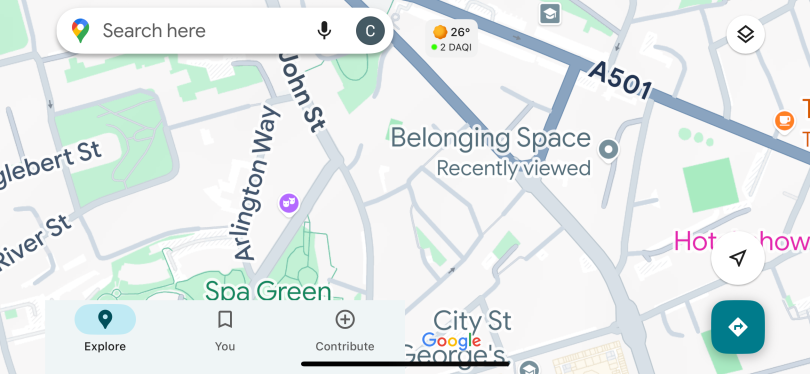Tap the Belonging Space label
The width and height of the screenshot is (810, 374).
click(x=490, y=138)
